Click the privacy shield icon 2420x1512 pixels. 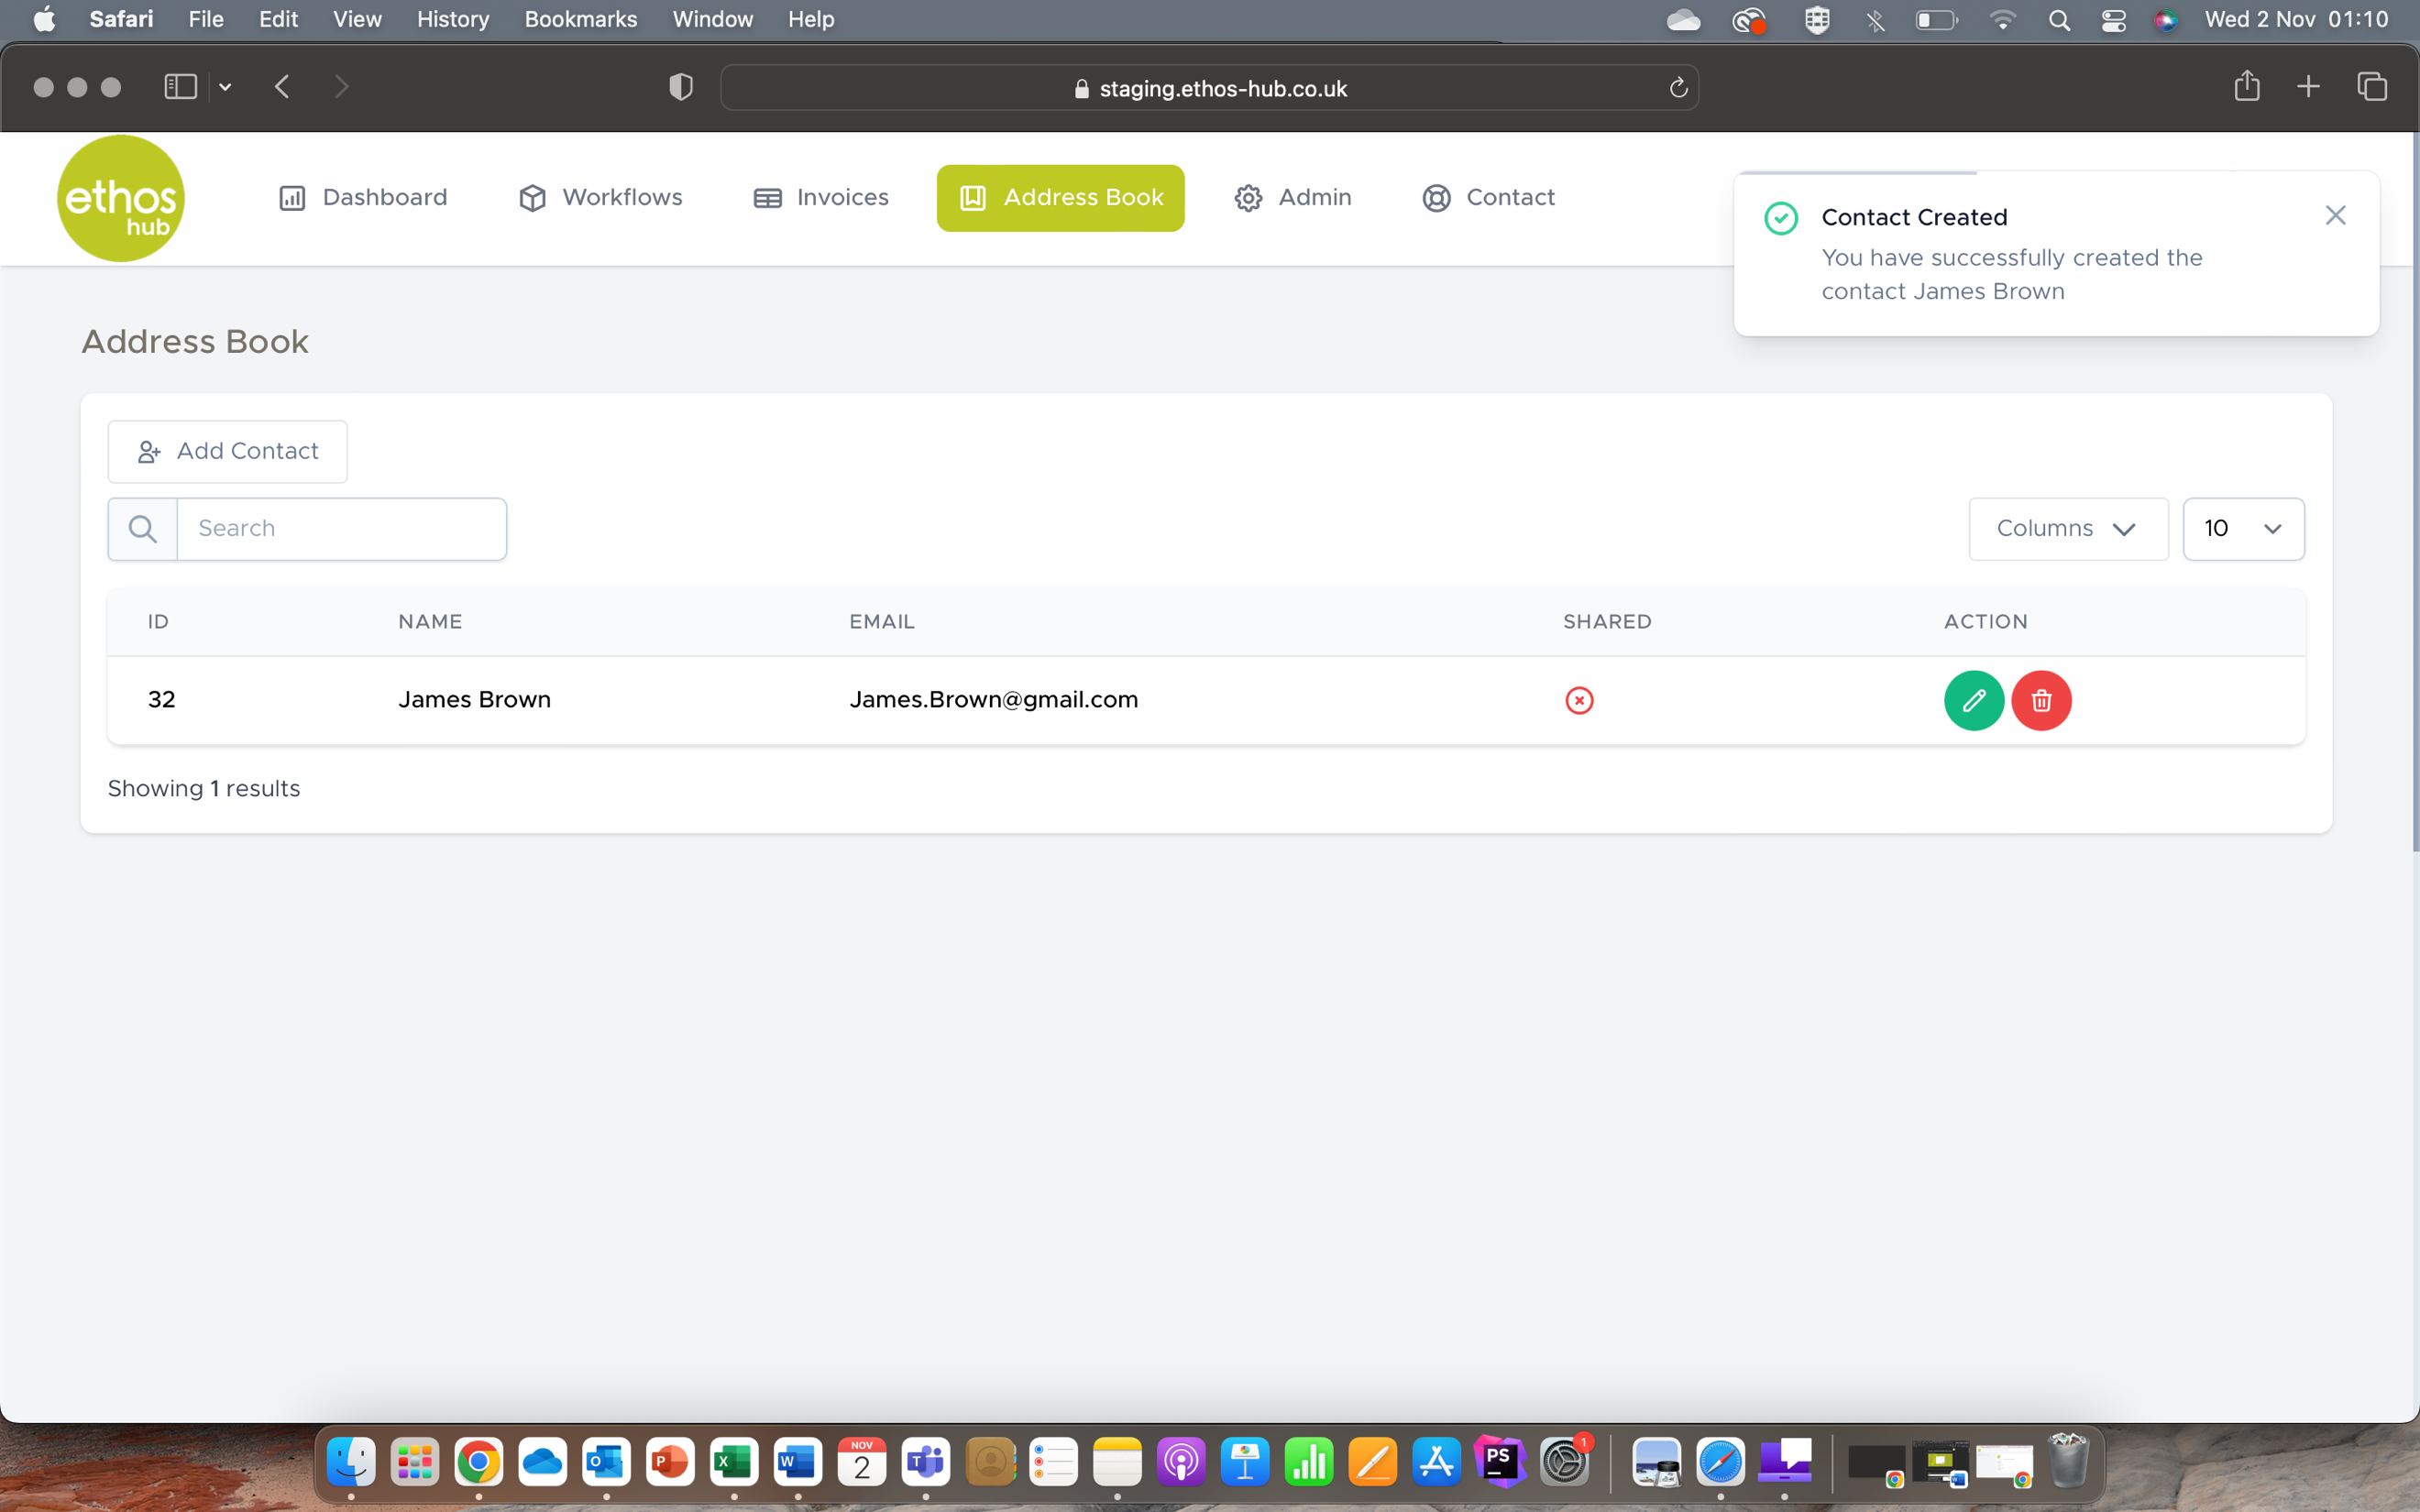pos(681,87)
